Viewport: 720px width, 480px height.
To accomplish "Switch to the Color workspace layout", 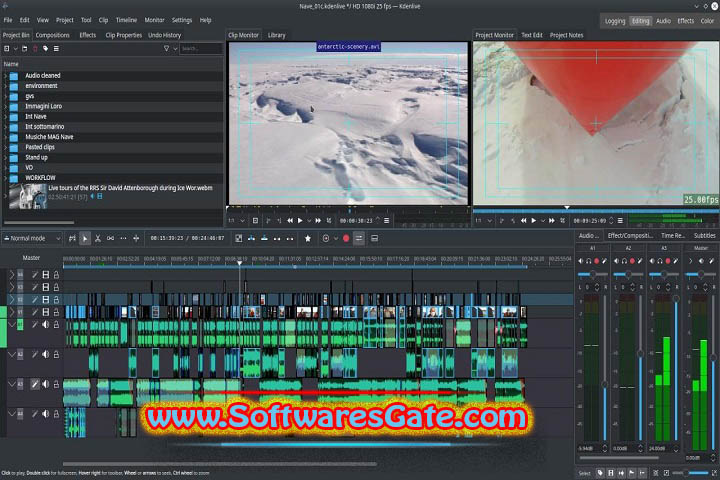I will click(707, 21).
